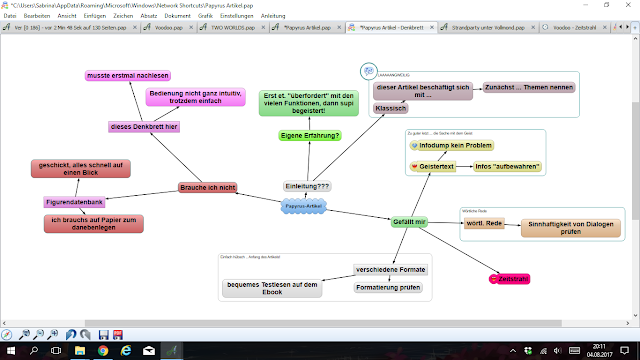Open Chrome from the Windows taskbar
Screen dimensions: 640x360
click(103, 351)
